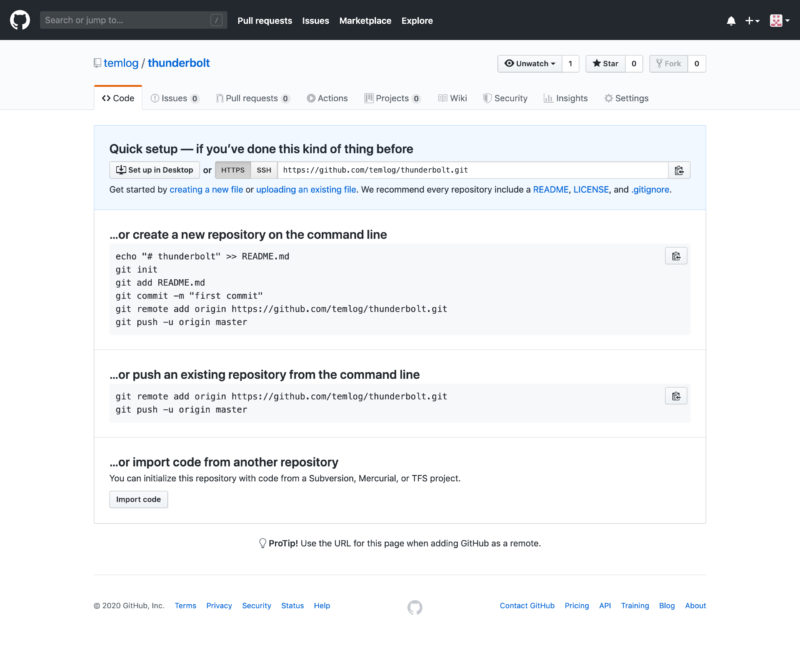
Task: Open the Unwatch dropdown button
Action: click(530, 64)
